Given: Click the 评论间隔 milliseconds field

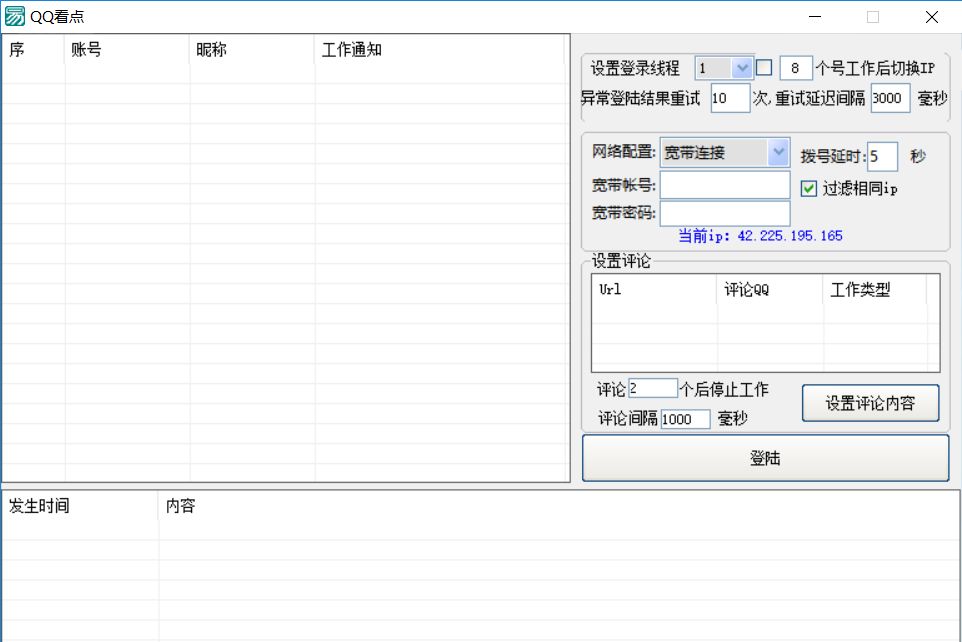Looking at the screenshot, I should [685, 419].
